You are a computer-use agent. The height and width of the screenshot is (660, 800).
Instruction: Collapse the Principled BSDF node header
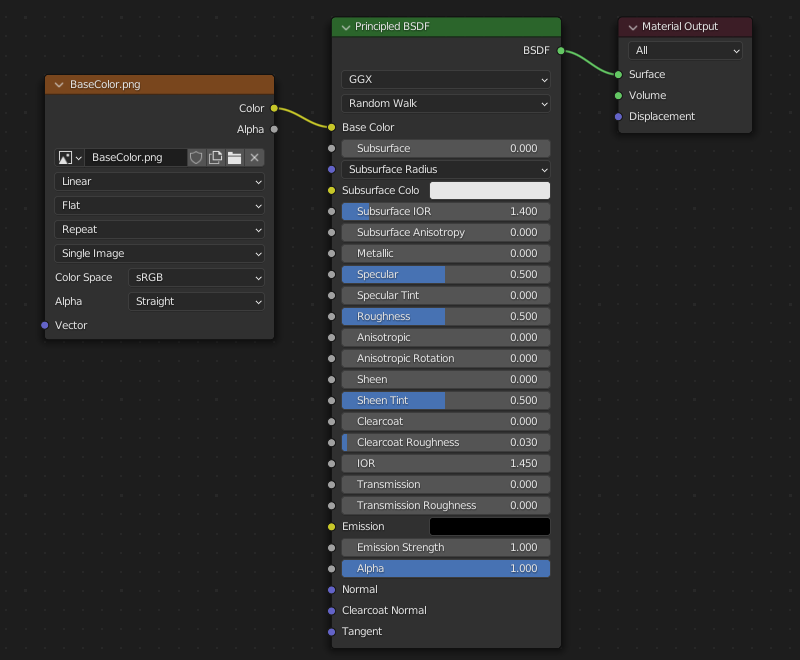[345, 27]
